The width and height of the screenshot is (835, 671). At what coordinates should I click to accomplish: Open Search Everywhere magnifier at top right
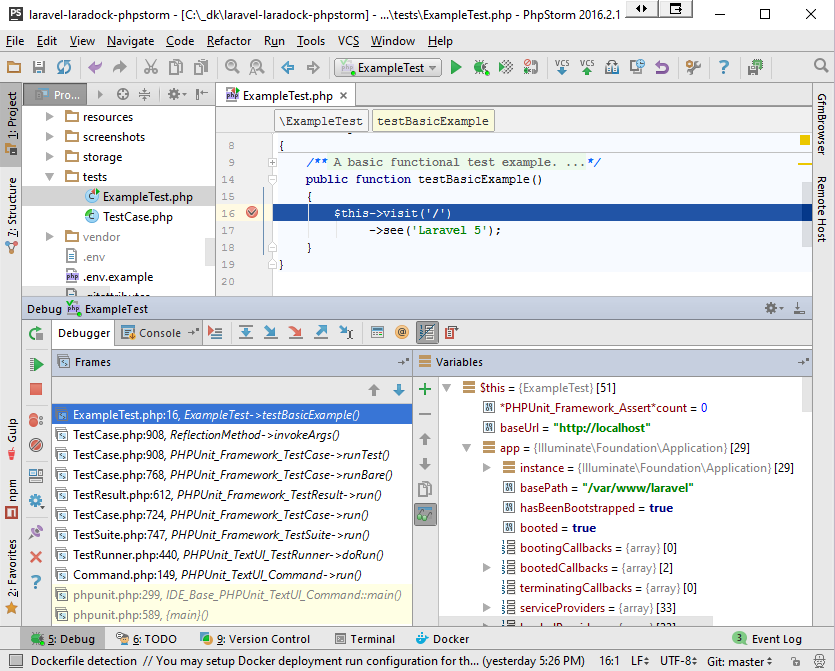coord(821,66)
